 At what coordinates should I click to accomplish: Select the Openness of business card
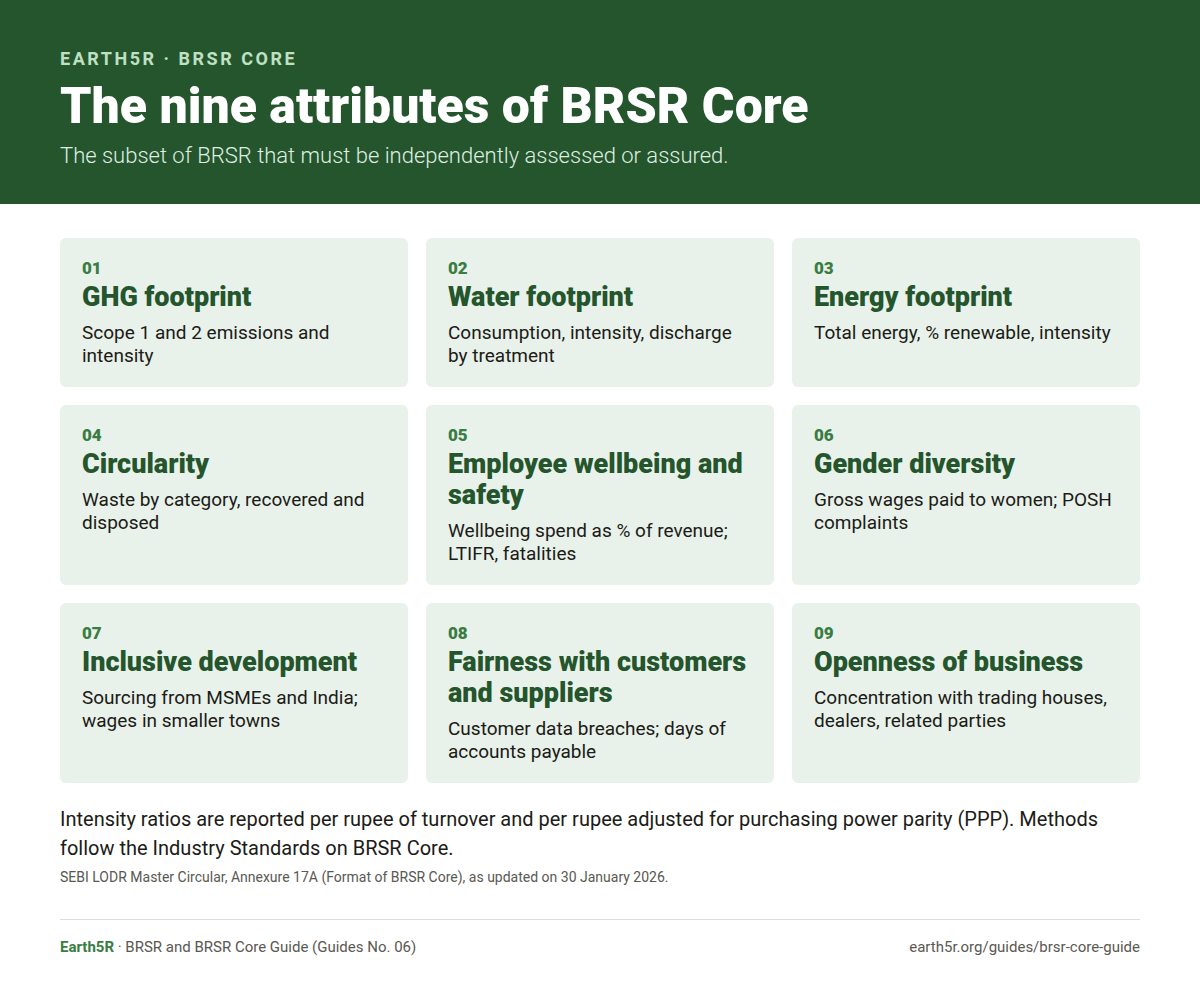click(966, 693)
